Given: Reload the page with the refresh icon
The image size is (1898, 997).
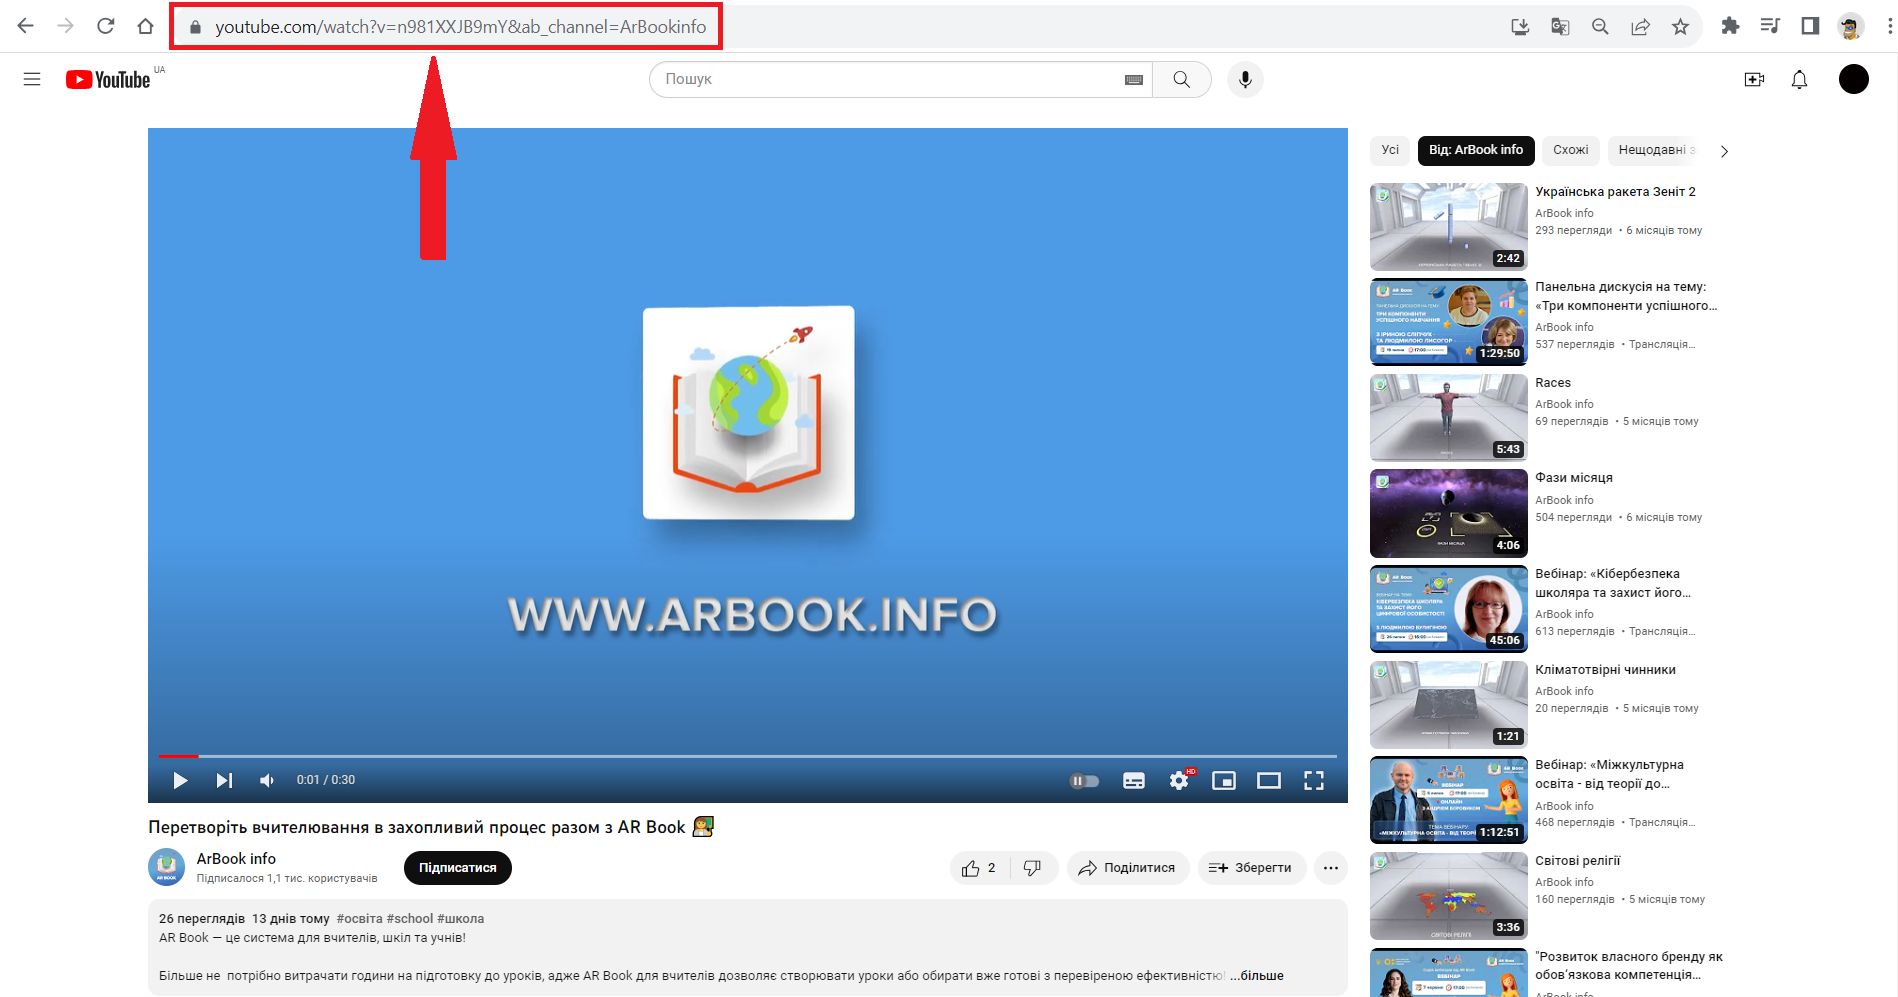Looking at the screenshot, I should coord(106,26).
